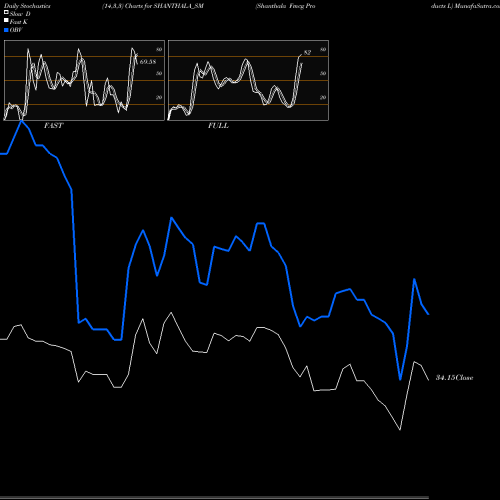Click the 'Shanthala Fmcg Pro' company name text
This screenshot has height=500, width=500.
click(285, 6)
